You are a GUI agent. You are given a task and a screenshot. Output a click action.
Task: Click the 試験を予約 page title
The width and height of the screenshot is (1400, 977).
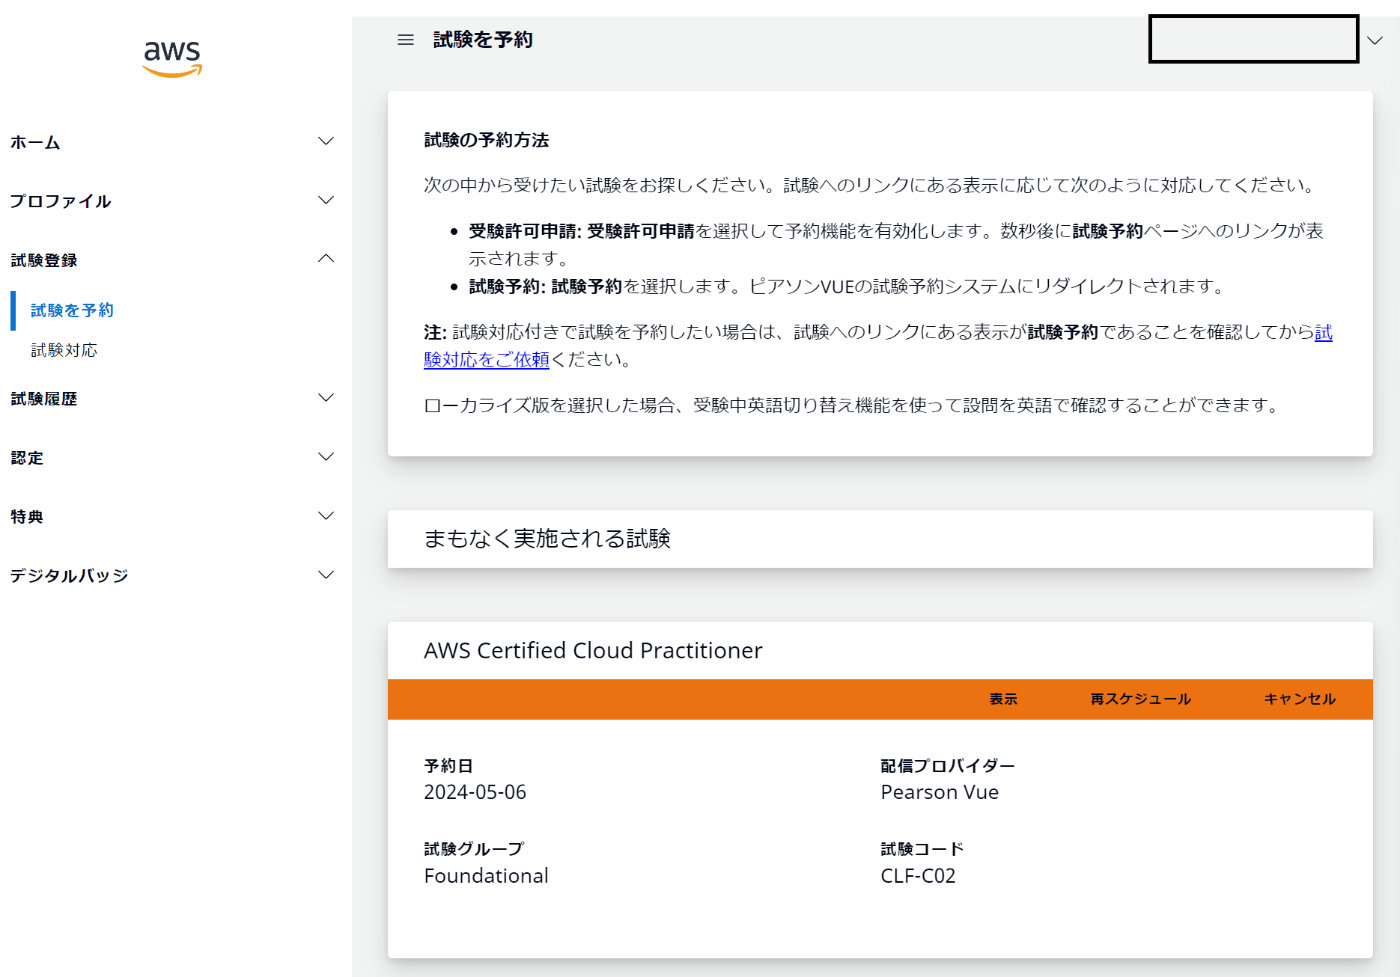[x=483, y=40]
